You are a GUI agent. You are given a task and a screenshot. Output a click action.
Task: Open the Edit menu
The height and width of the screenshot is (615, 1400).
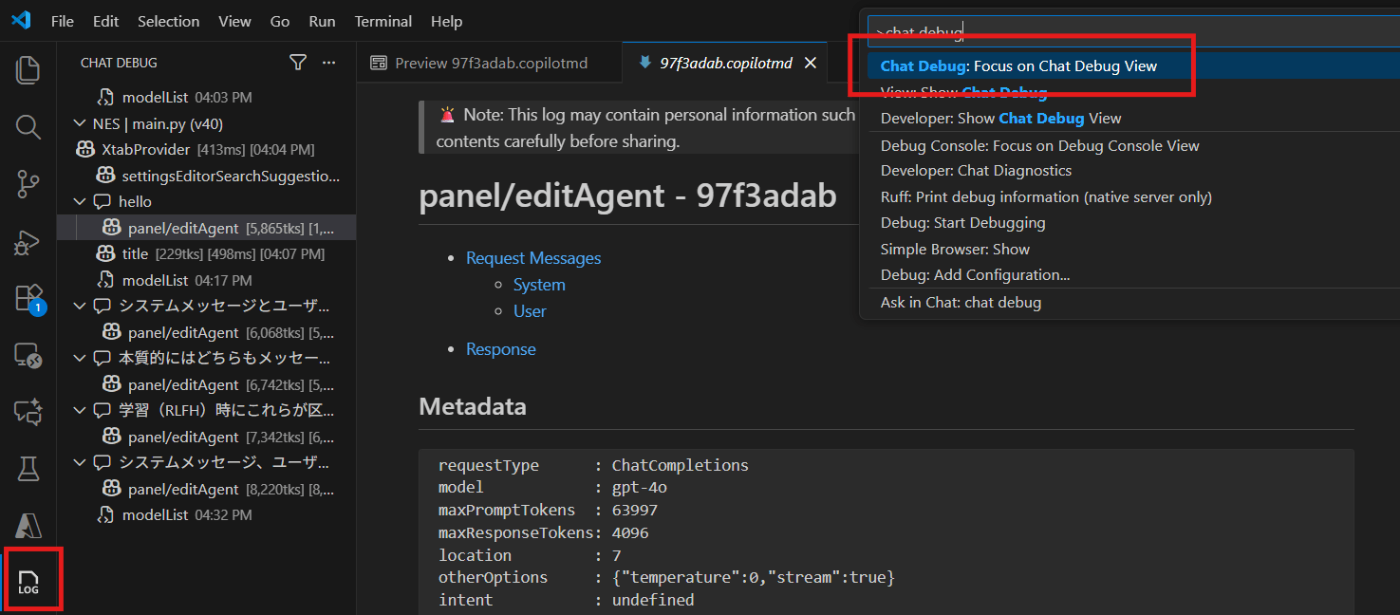(105, 21)
